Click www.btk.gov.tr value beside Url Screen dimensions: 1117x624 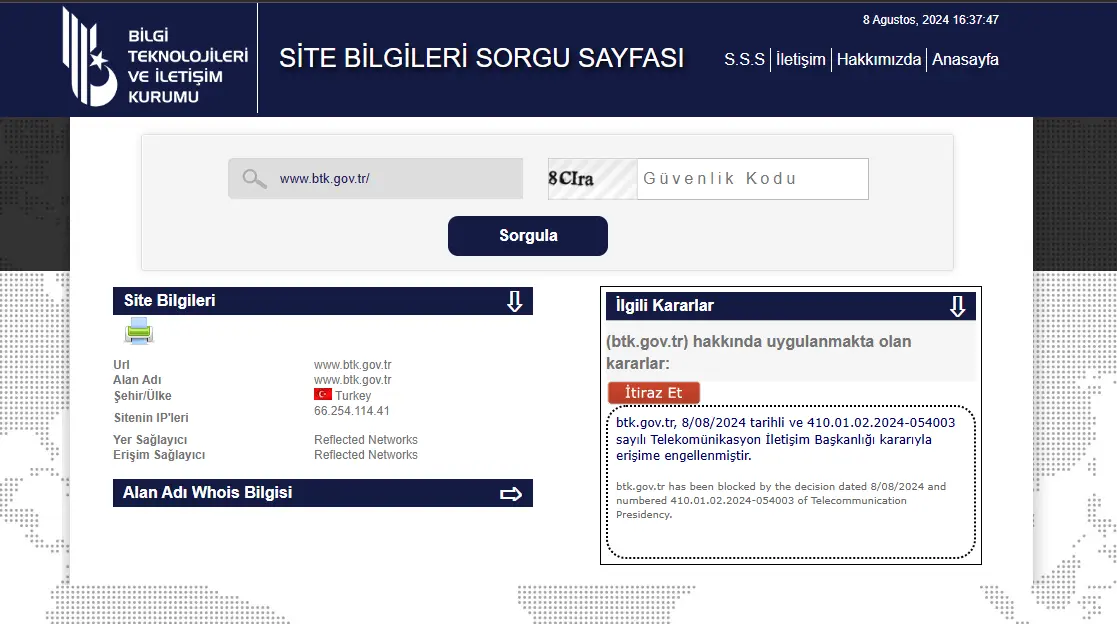[353, 365]
